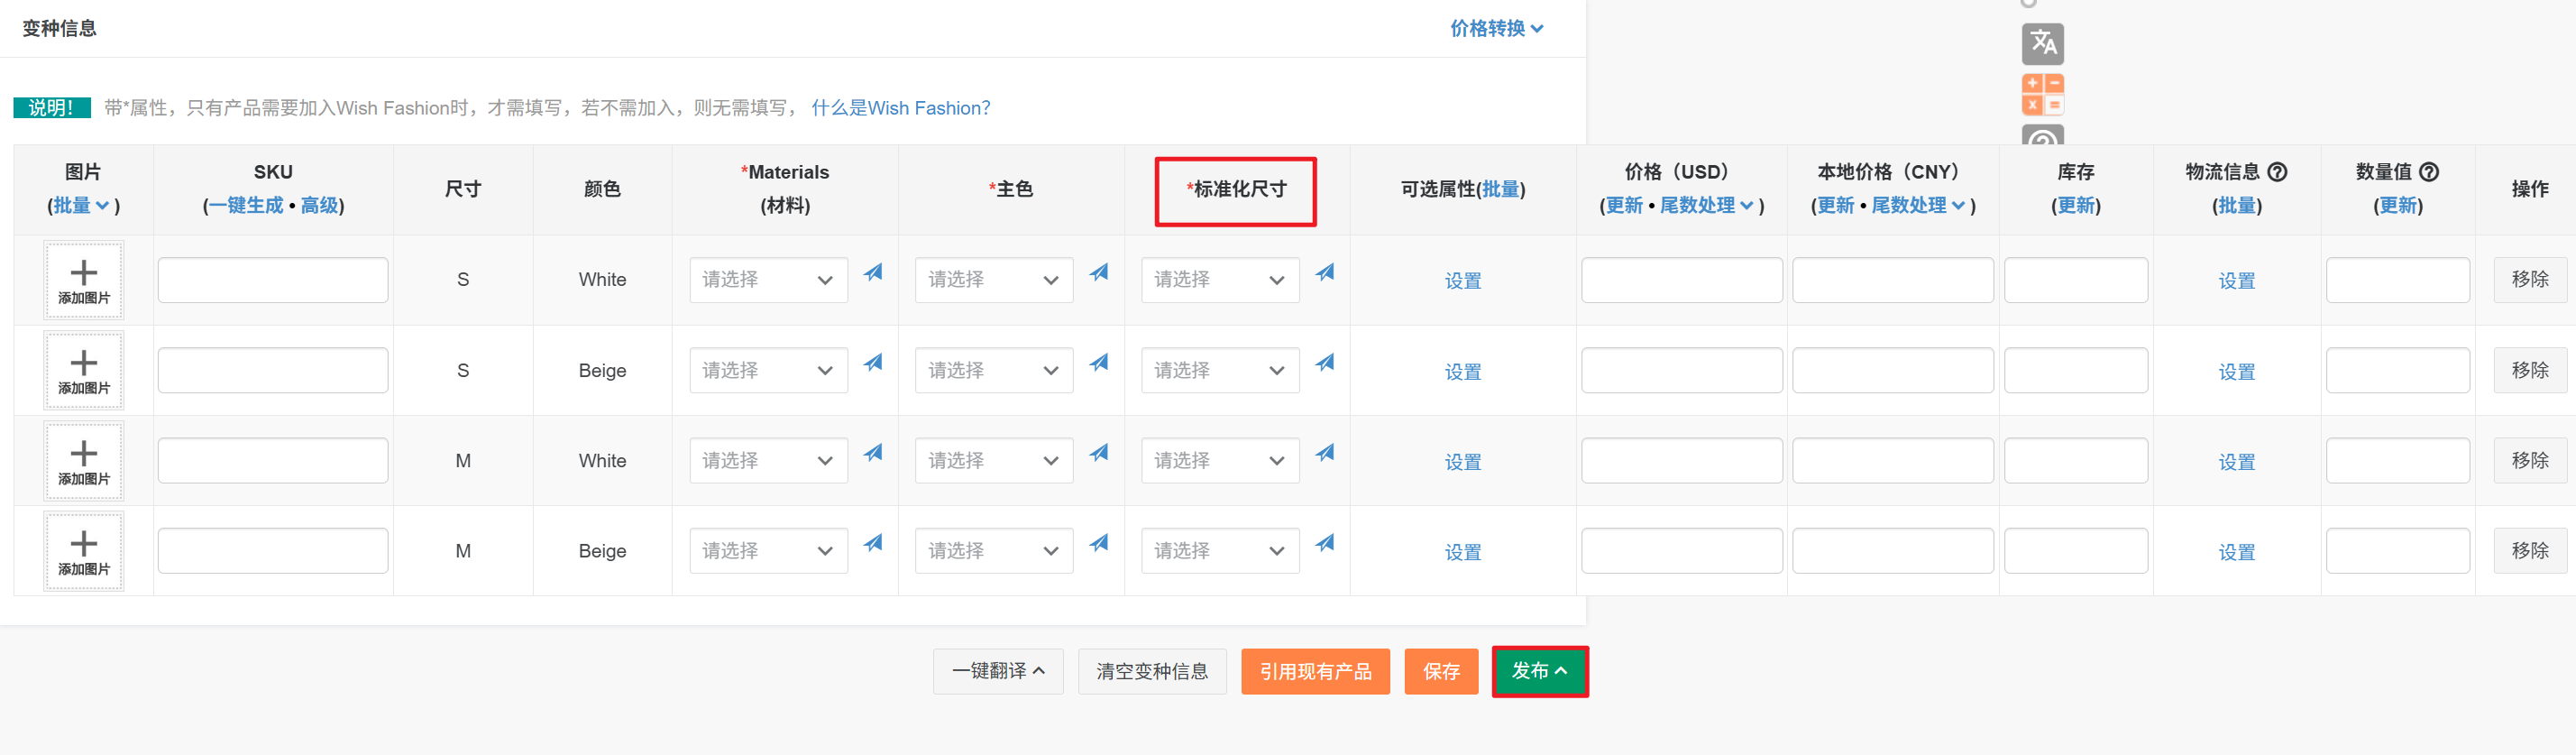2576x755 pixels.
Task: Open Materials dropdown in the S White row
Action: 767,280
